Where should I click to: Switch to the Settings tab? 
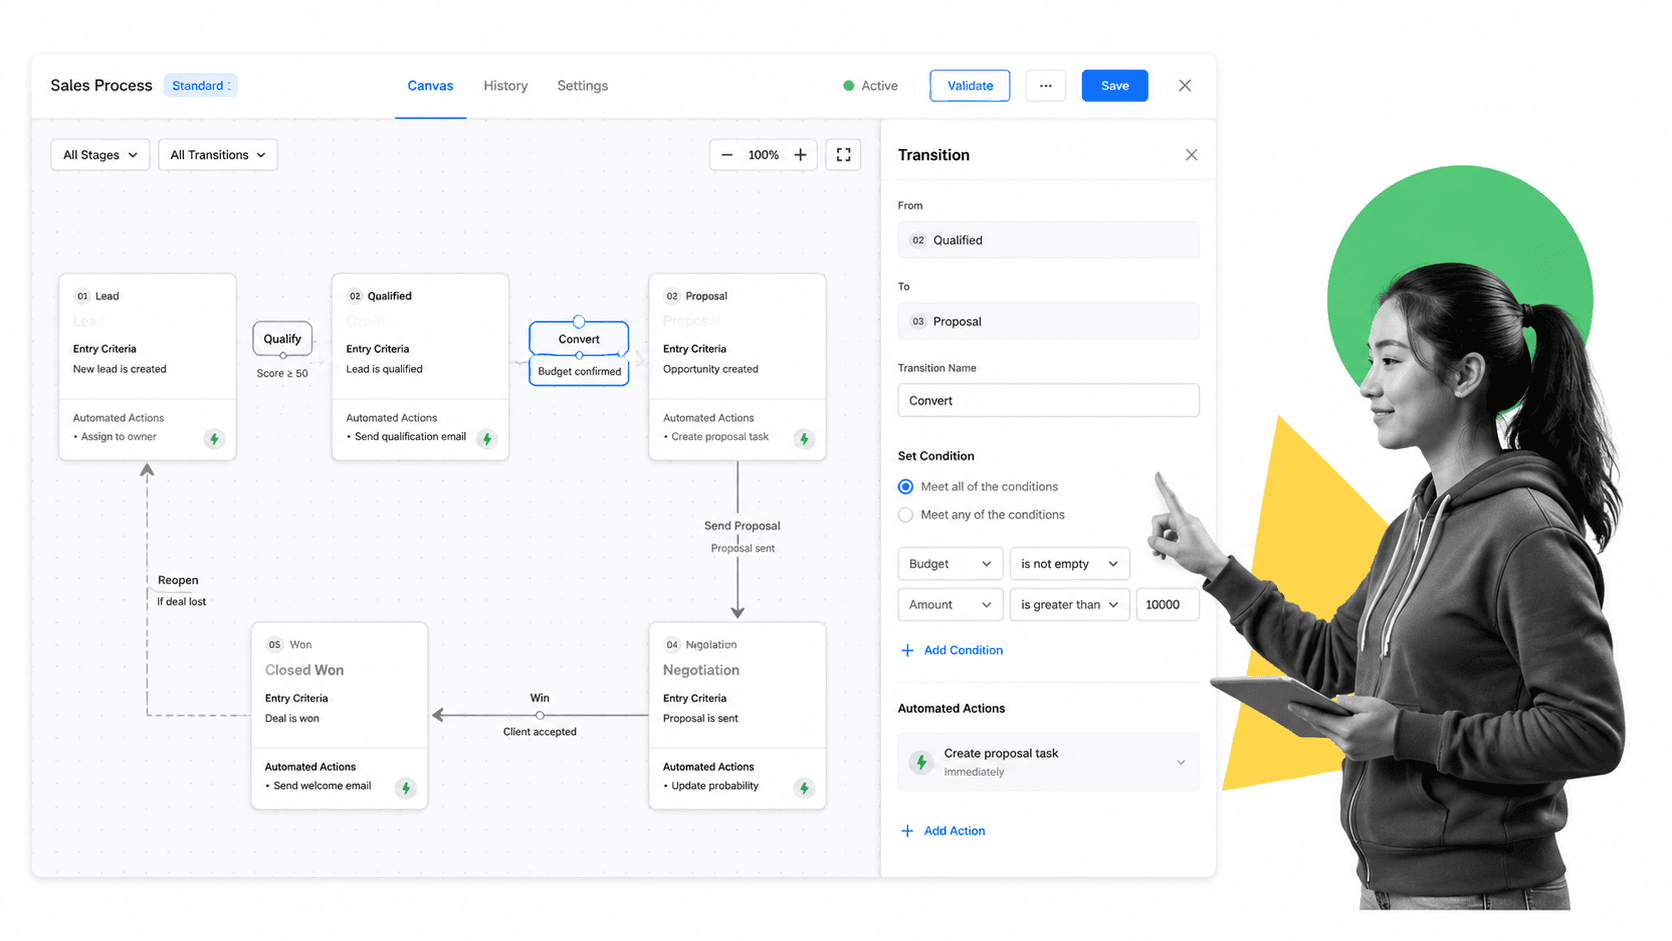point(583,86)
